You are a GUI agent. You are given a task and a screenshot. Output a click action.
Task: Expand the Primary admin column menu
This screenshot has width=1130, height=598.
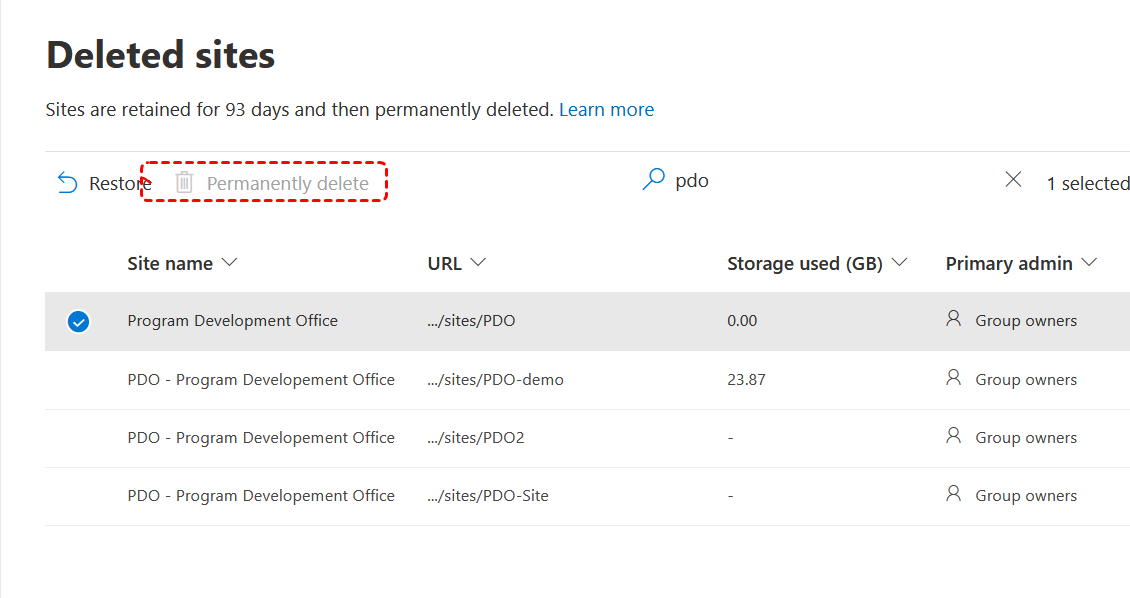point(1089,263)
